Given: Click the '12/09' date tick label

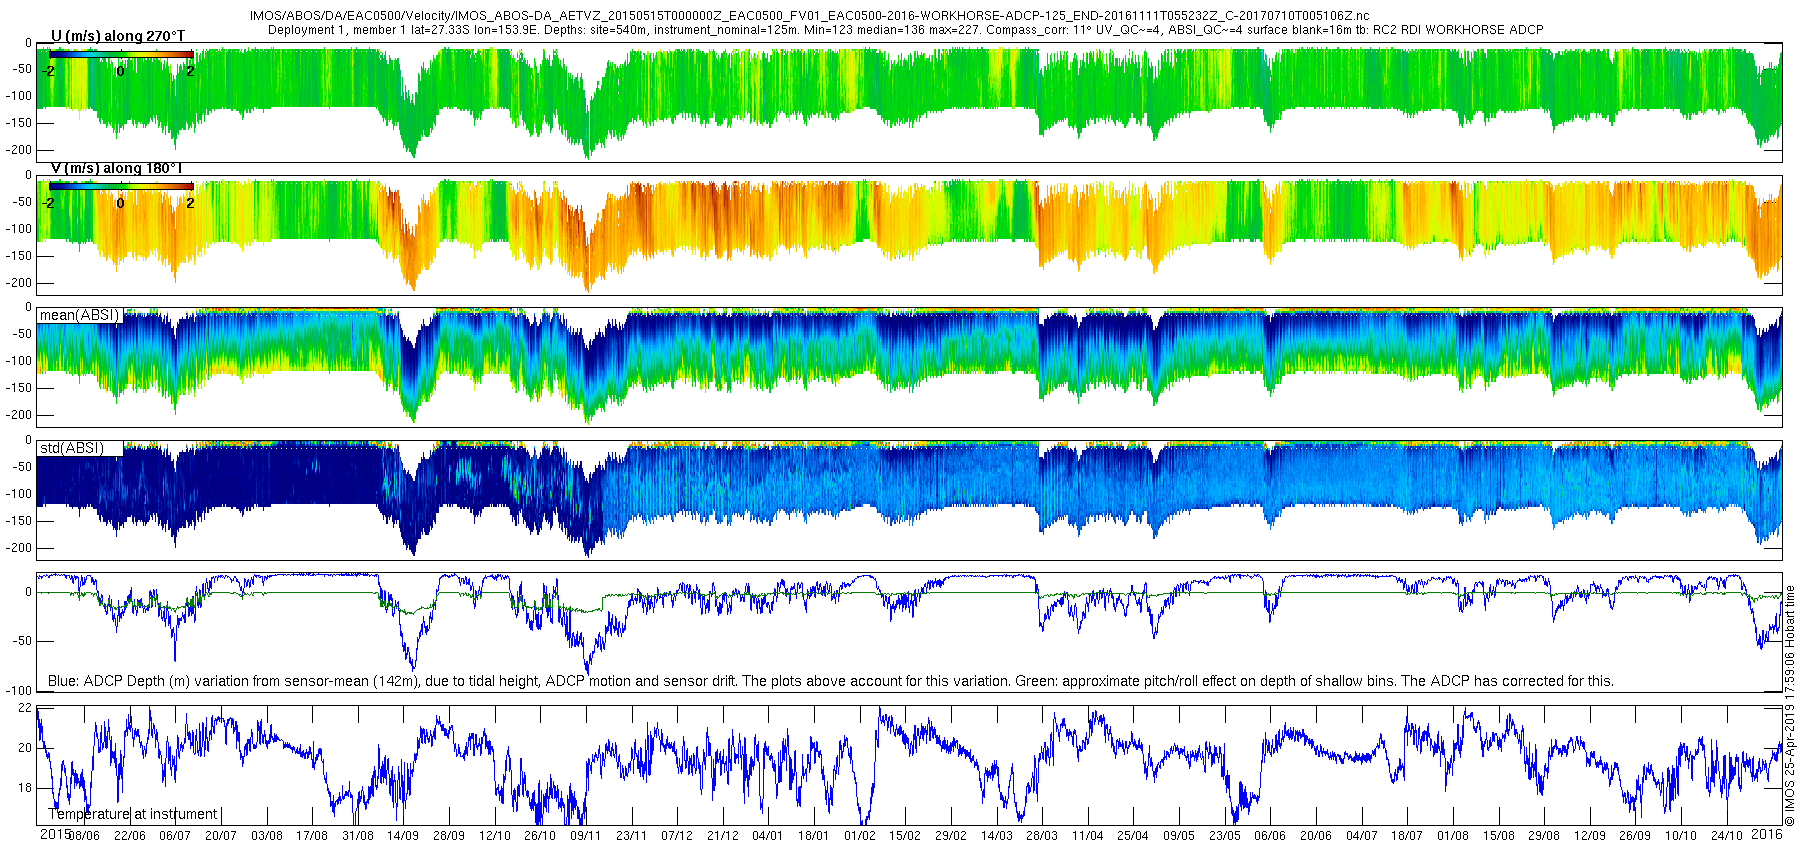Looking at the screenshot, I should point(1590,836).
